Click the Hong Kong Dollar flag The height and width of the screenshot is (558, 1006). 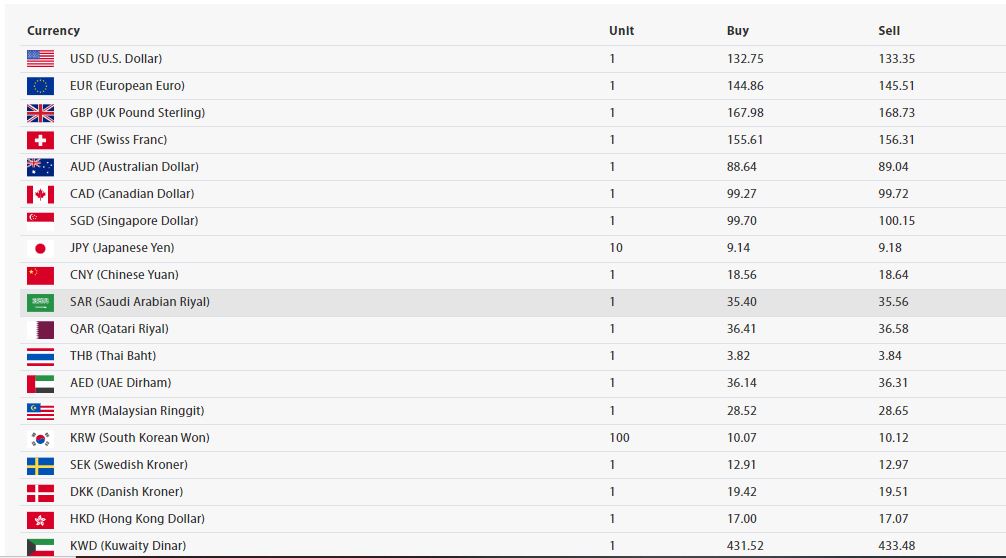(x=40, y=519)
